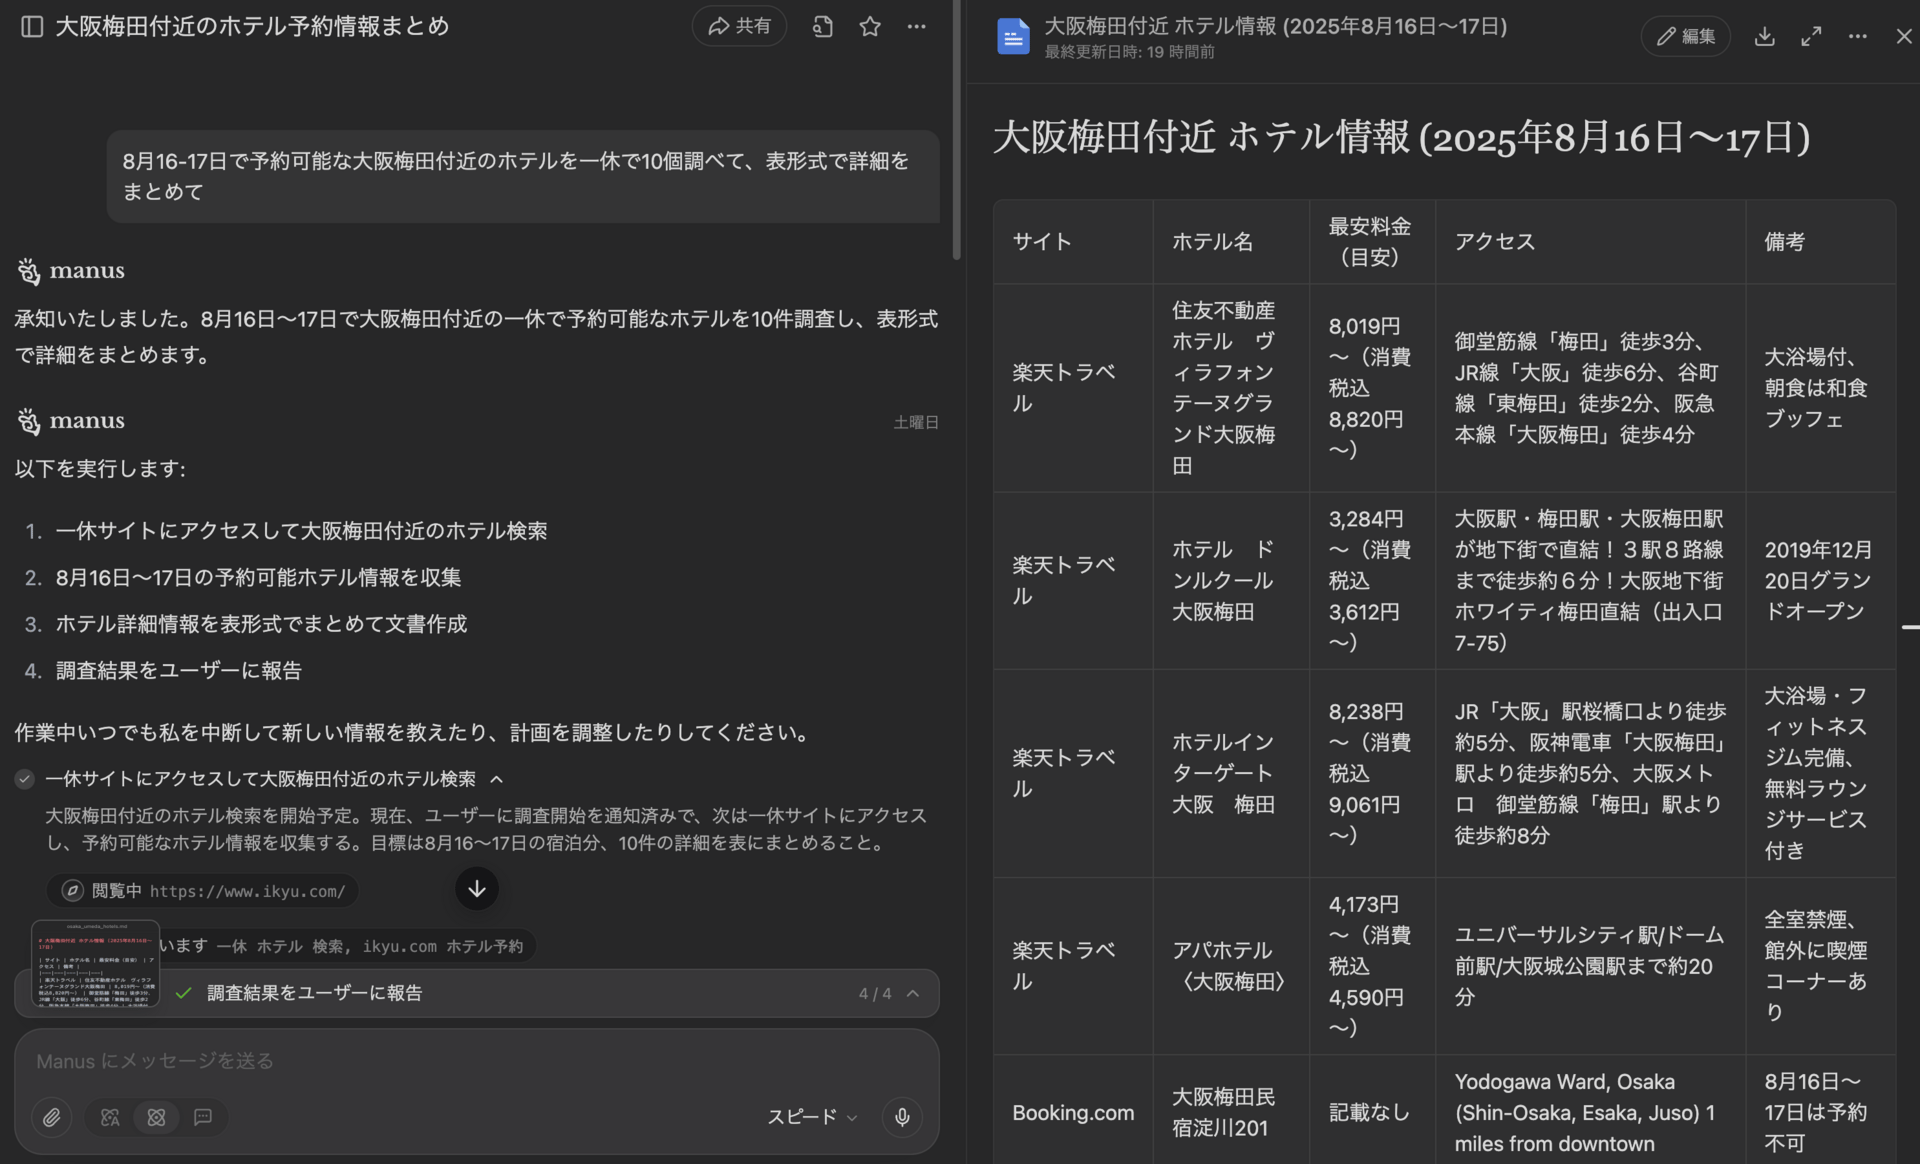Click the completed step check circle
Viewport: 1920px width, 1164px height.
(25, 779)
